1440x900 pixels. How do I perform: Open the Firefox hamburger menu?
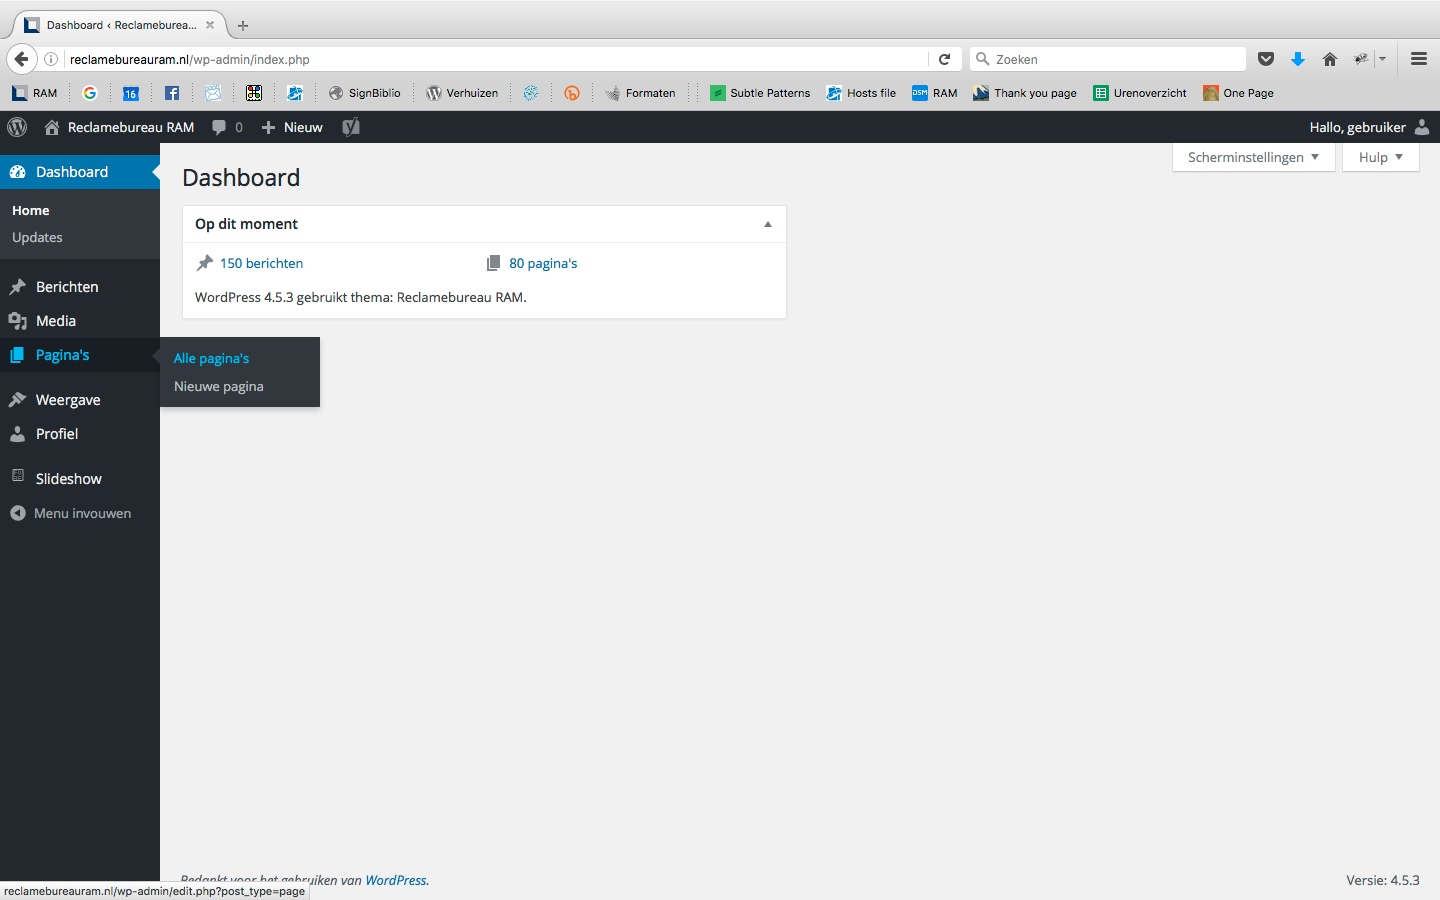[x=1418, y=59]
